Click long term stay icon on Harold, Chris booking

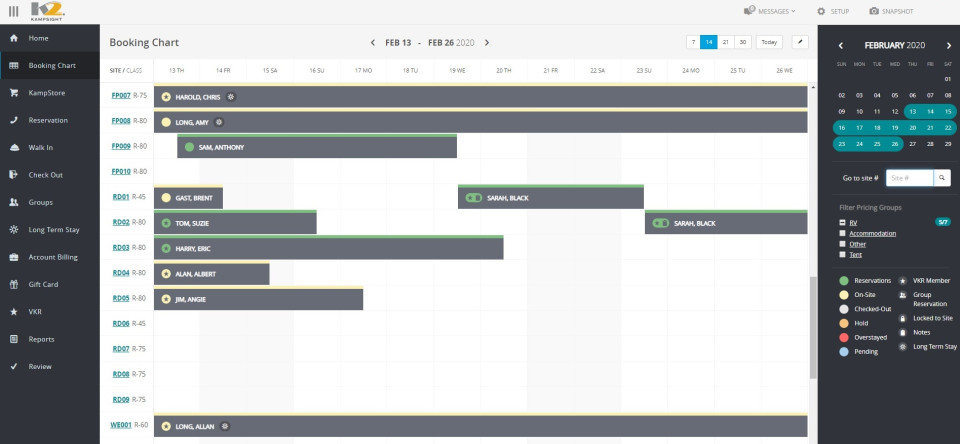[231, 97]
